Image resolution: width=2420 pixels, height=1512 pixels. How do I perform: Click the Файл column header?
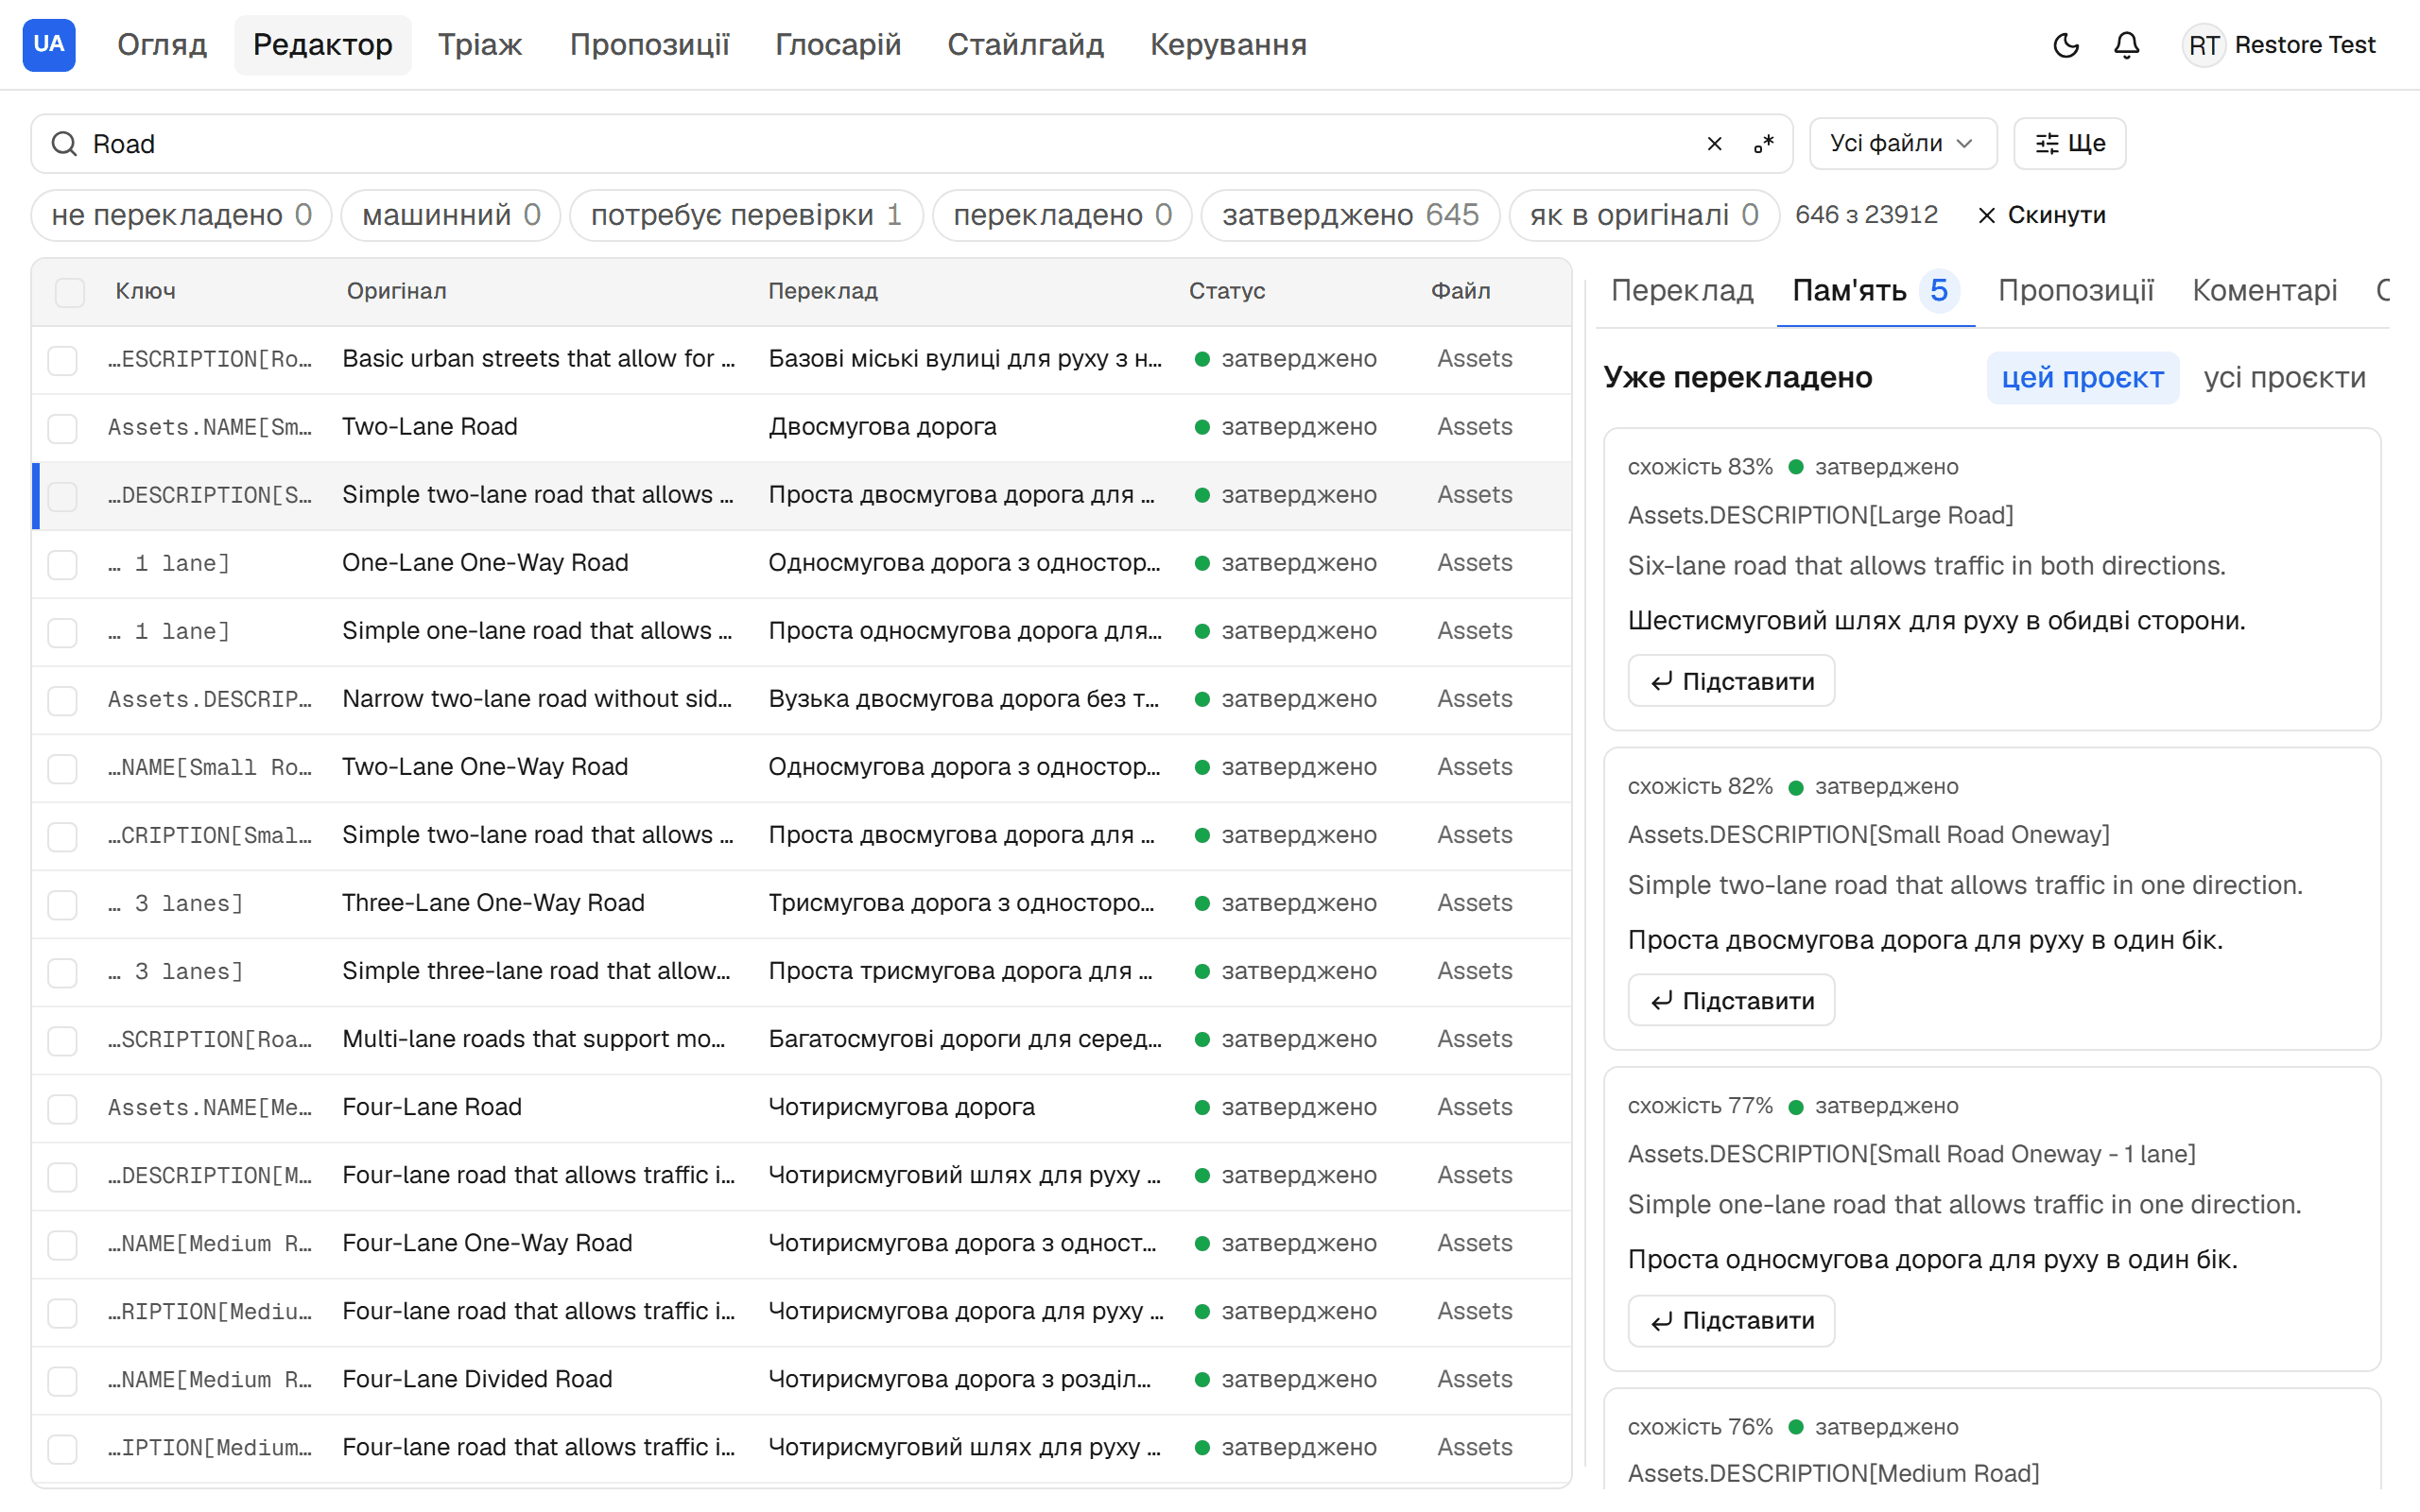point(1460,291)
